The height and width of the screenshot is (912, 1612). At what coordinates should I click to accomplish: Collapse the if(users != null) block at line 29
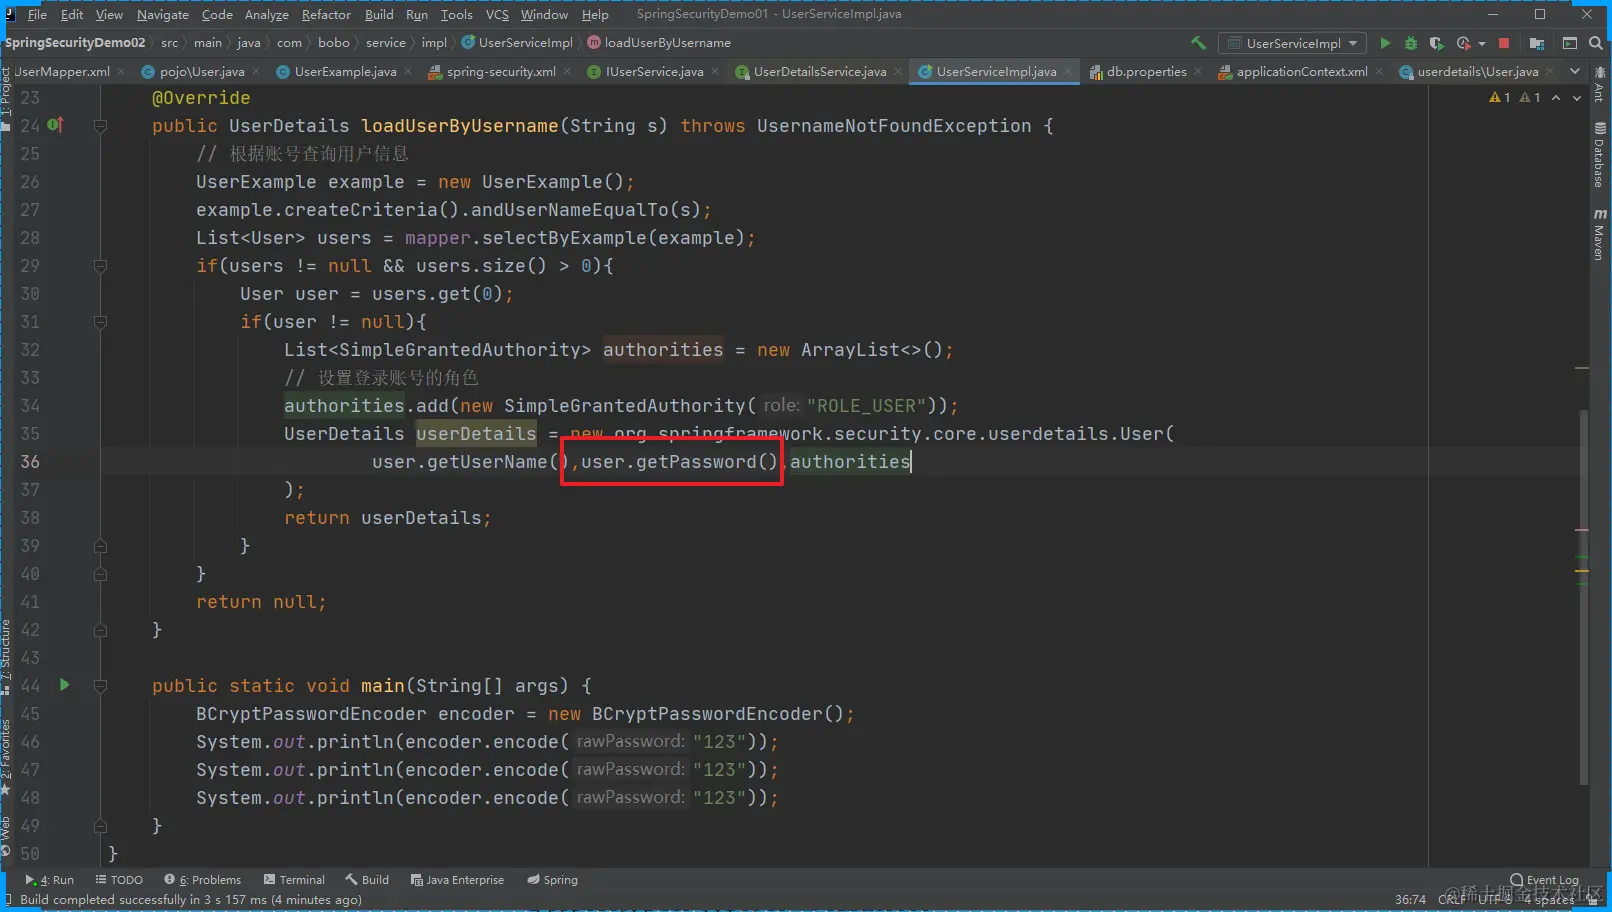click(x=100, y=266)
